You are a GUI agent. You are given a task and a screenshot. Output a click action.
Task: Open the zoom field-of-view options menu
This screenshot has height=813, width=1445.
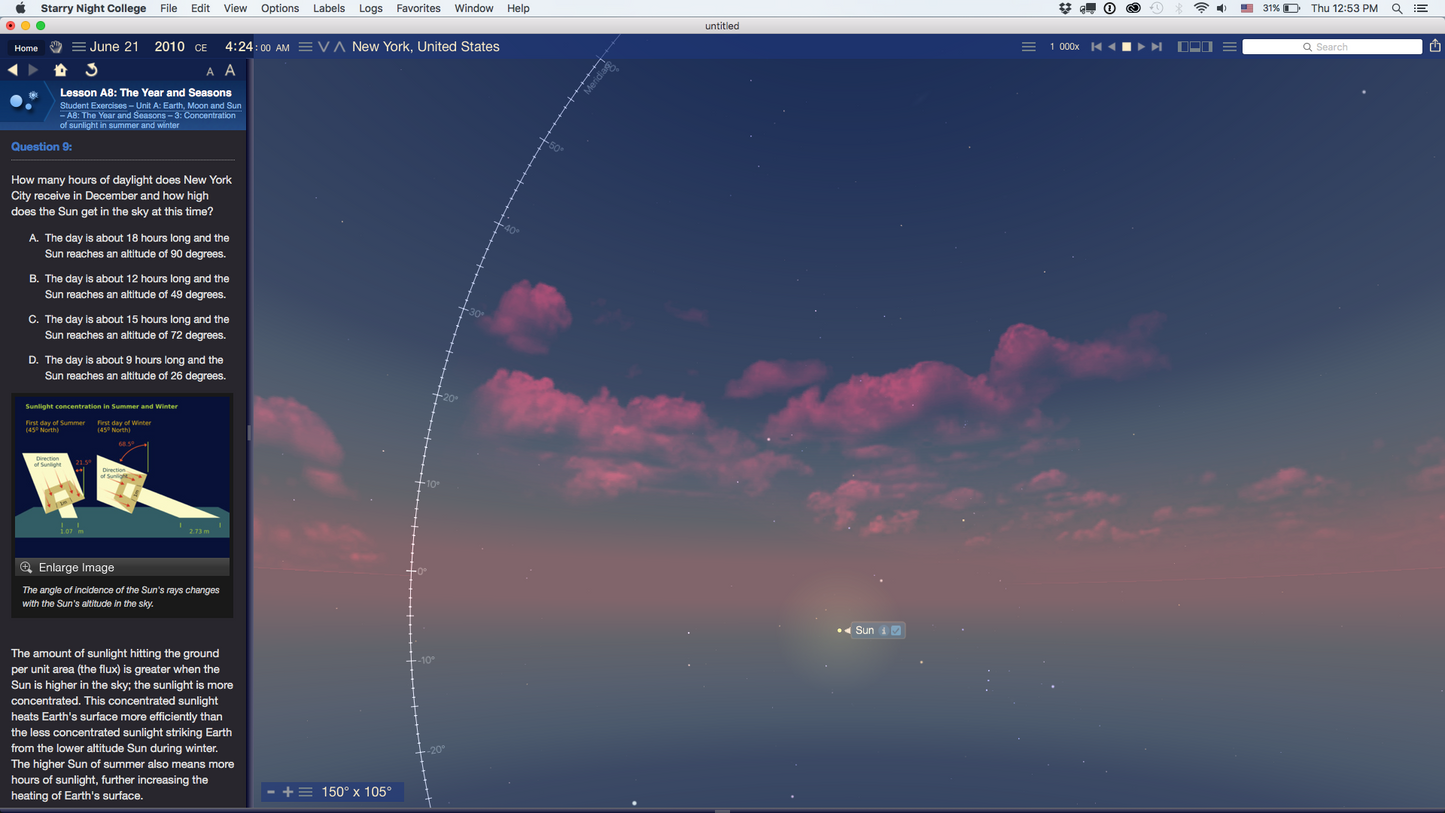click(x=306, y=792)
